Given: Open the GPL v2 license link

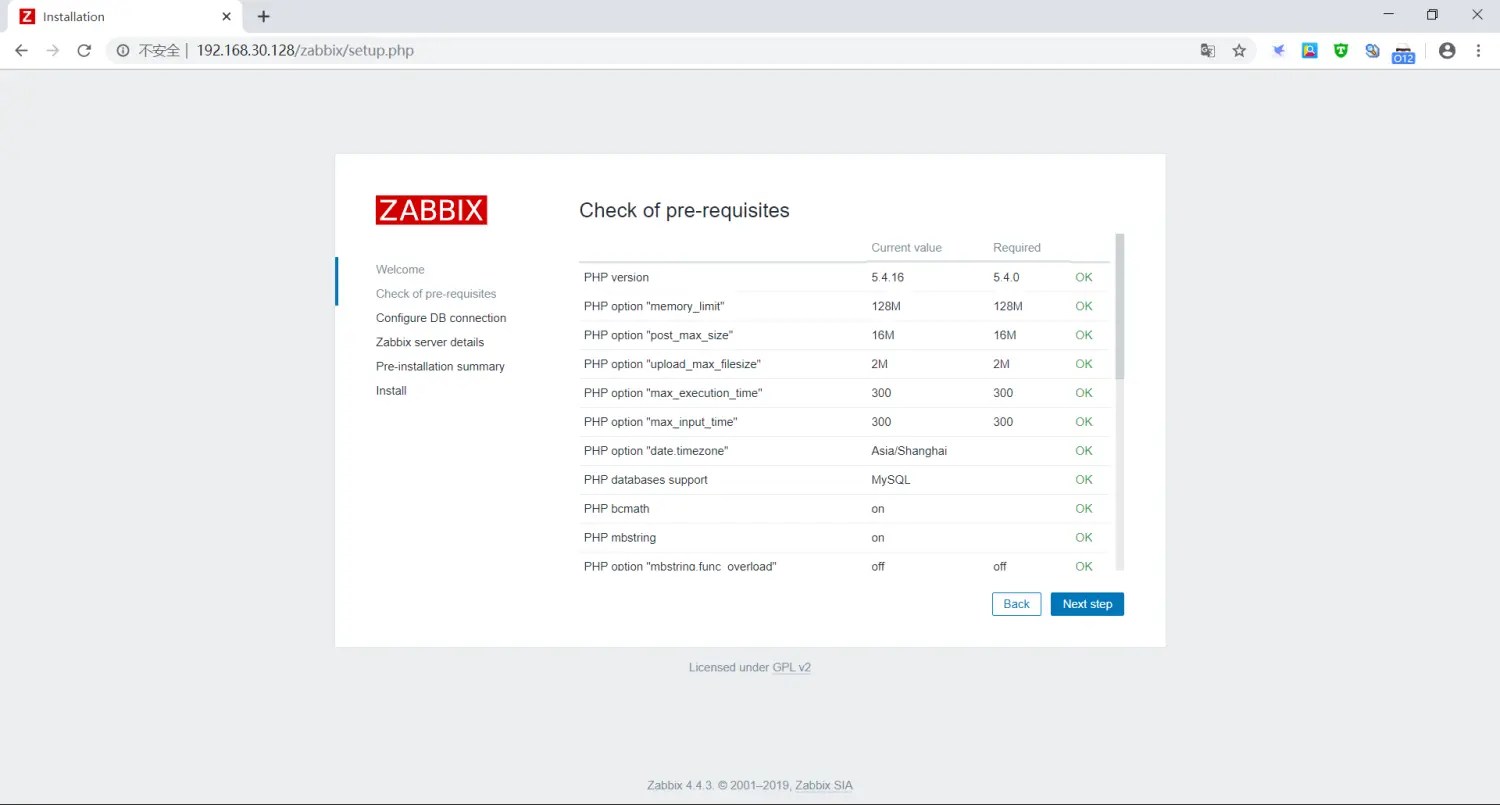Looking at the screenshot, I should point(791,667).
